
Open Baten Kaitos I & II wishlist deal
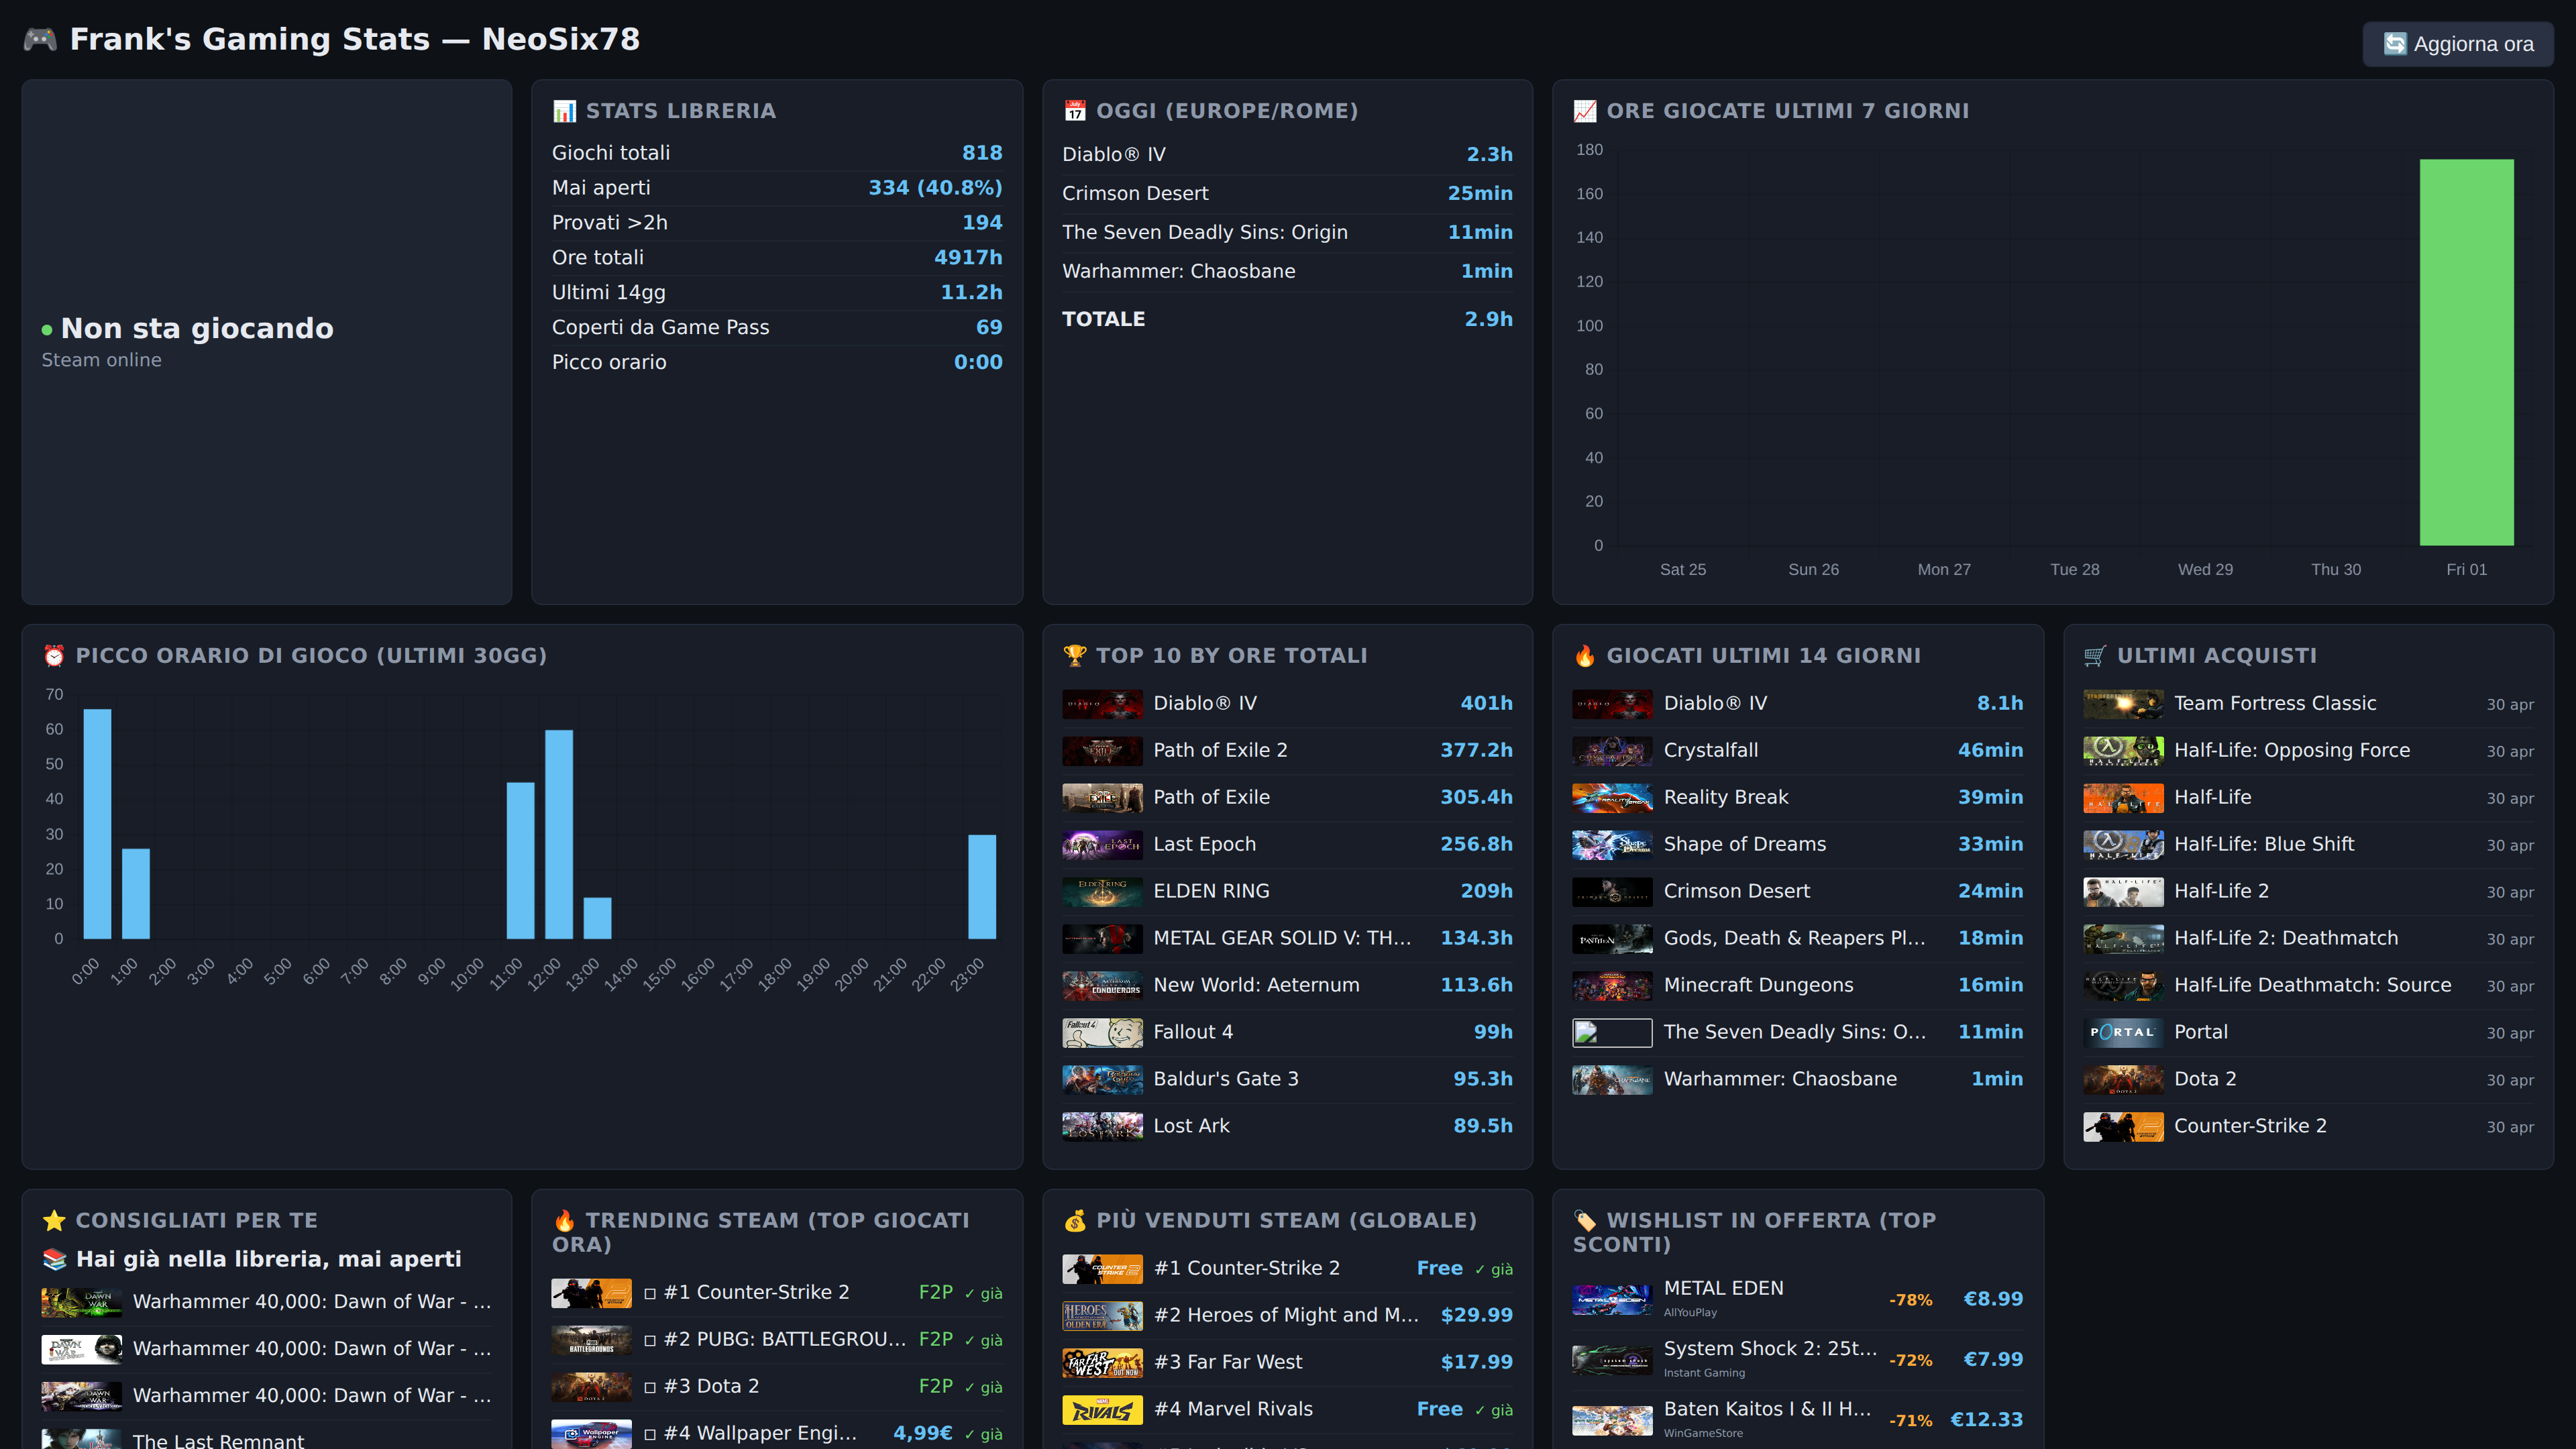pos(1797,1420)
